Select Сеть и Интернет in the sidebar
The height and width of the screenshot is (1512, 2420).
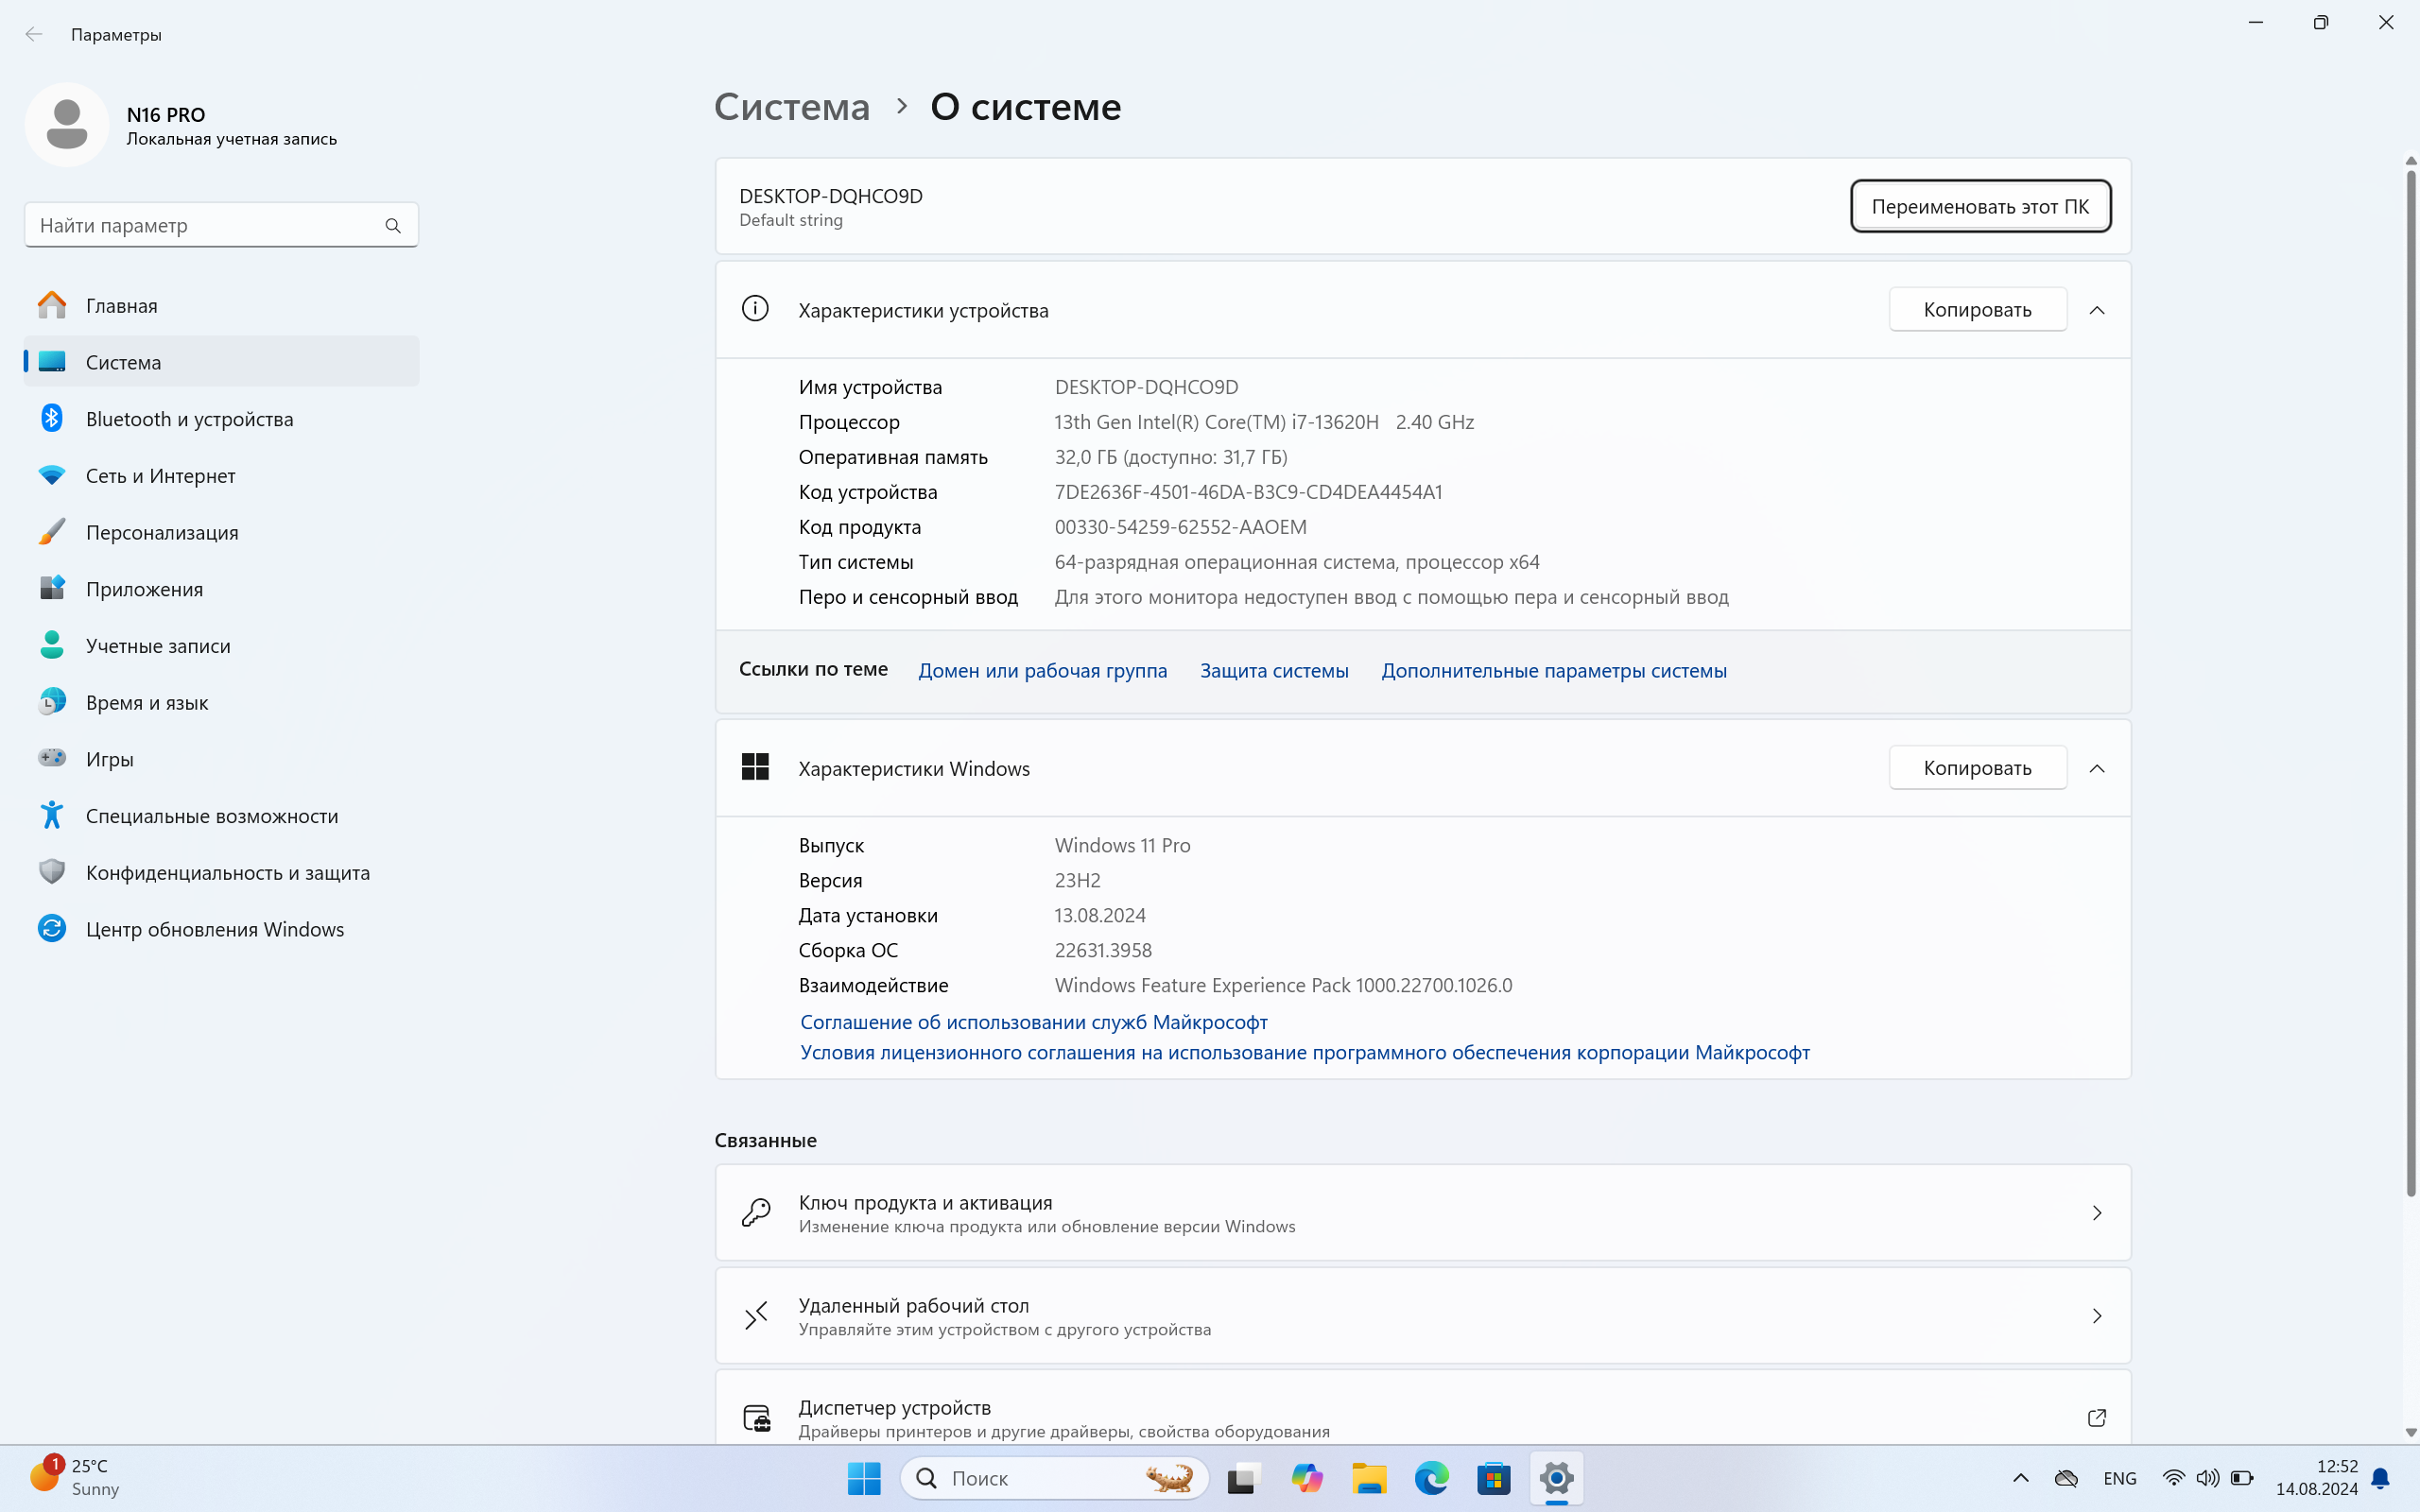pyautogui.click(x=161, y=476)
